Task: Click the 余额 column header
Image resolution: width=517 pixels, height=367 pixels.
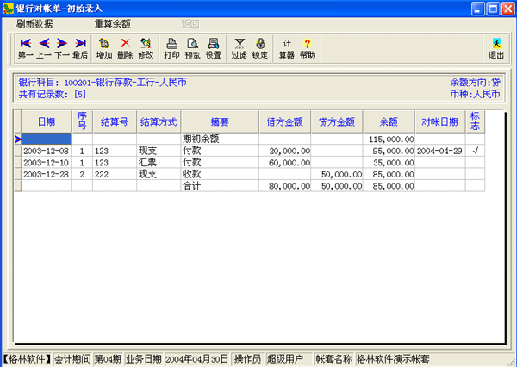Action: 389,122
